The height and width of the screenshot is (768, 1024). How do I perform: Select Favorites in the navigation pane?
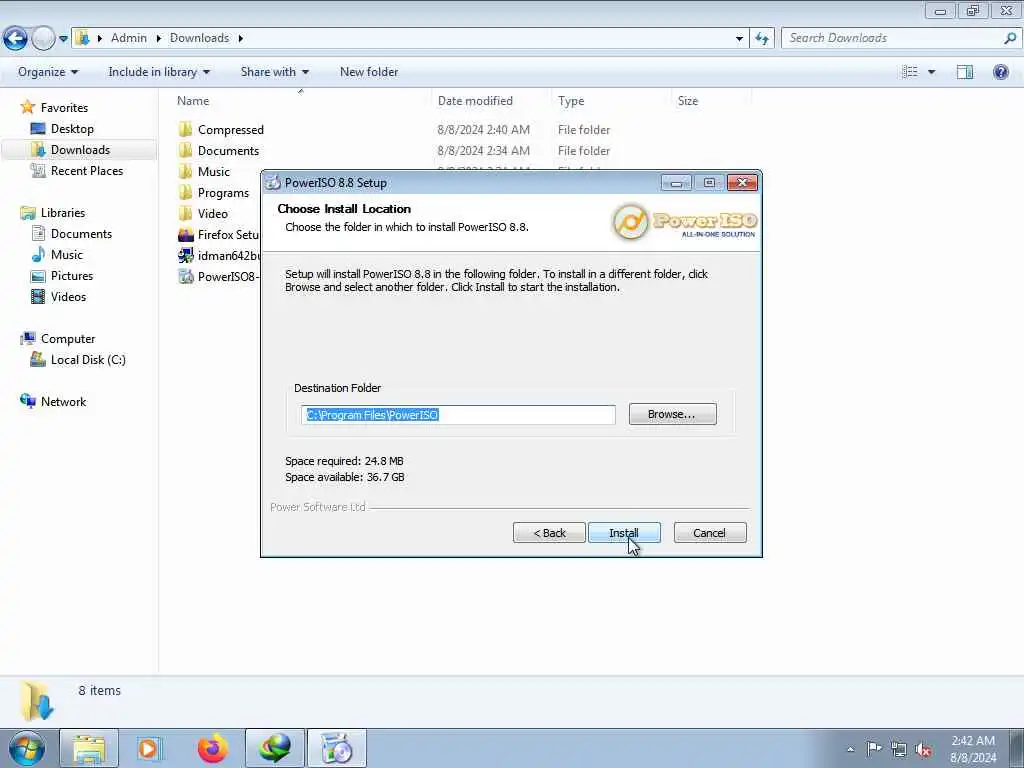click(x=64, y=108)
